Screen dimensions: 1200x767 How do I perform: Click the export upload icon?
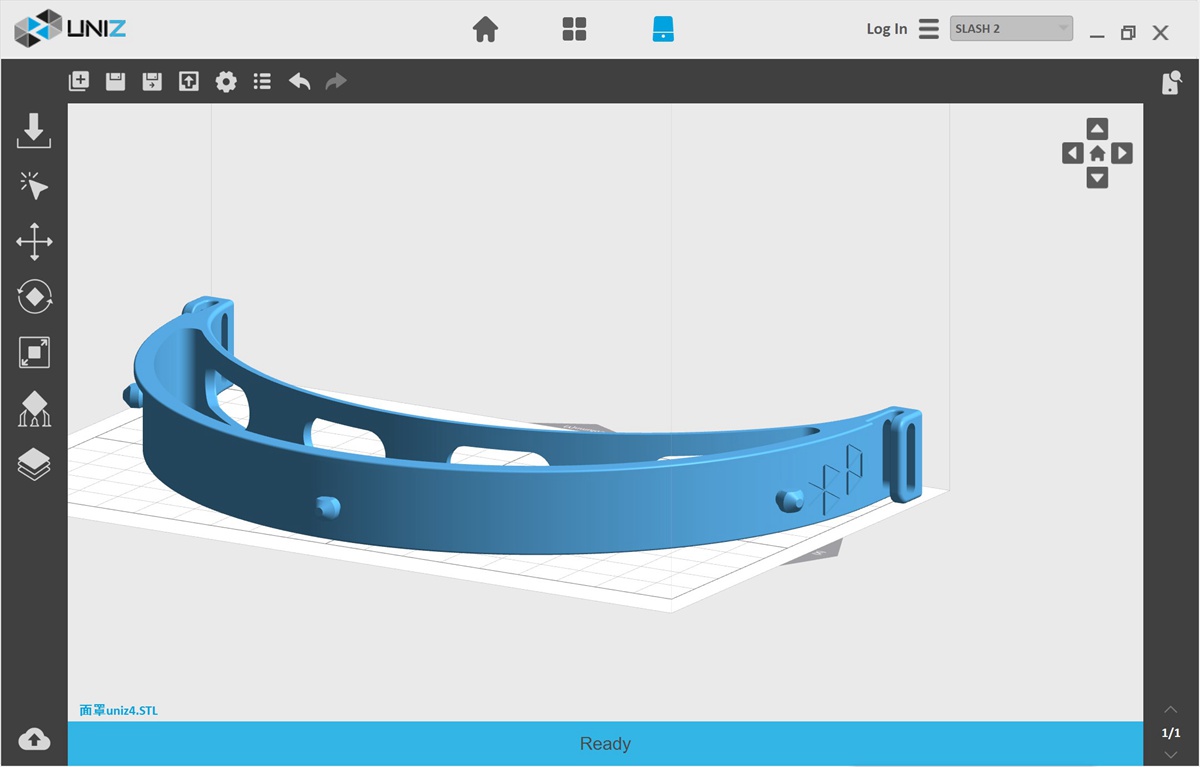point(189,81)
